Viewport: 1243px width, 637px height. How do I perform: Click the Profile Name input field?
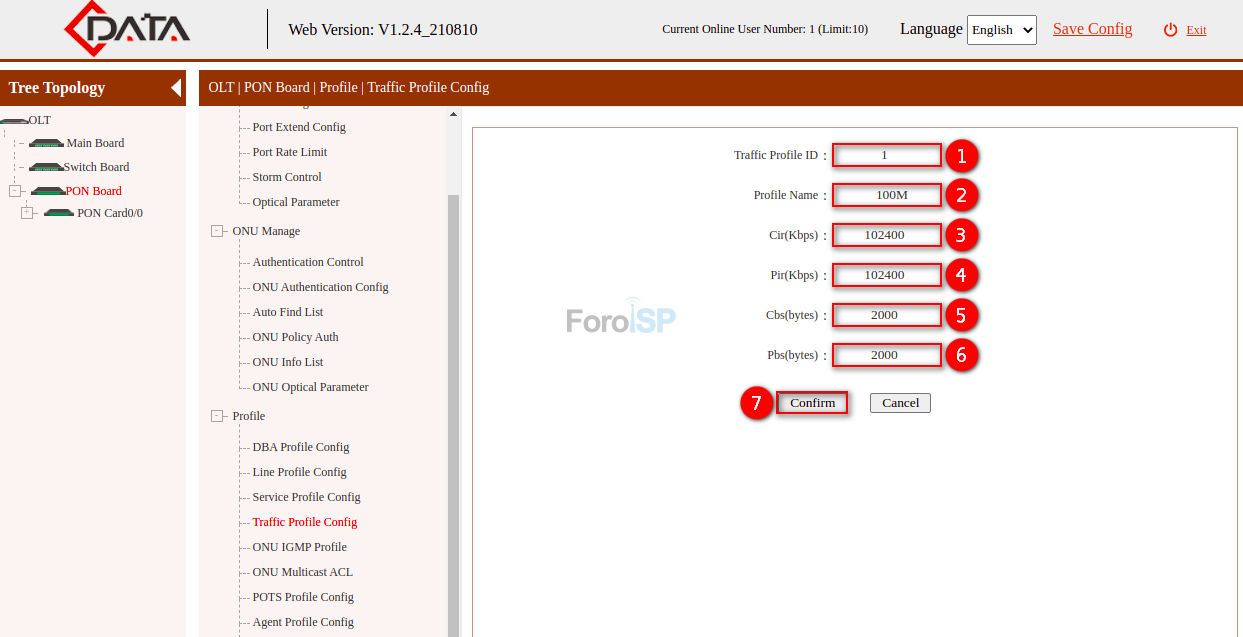click(886, 194)
